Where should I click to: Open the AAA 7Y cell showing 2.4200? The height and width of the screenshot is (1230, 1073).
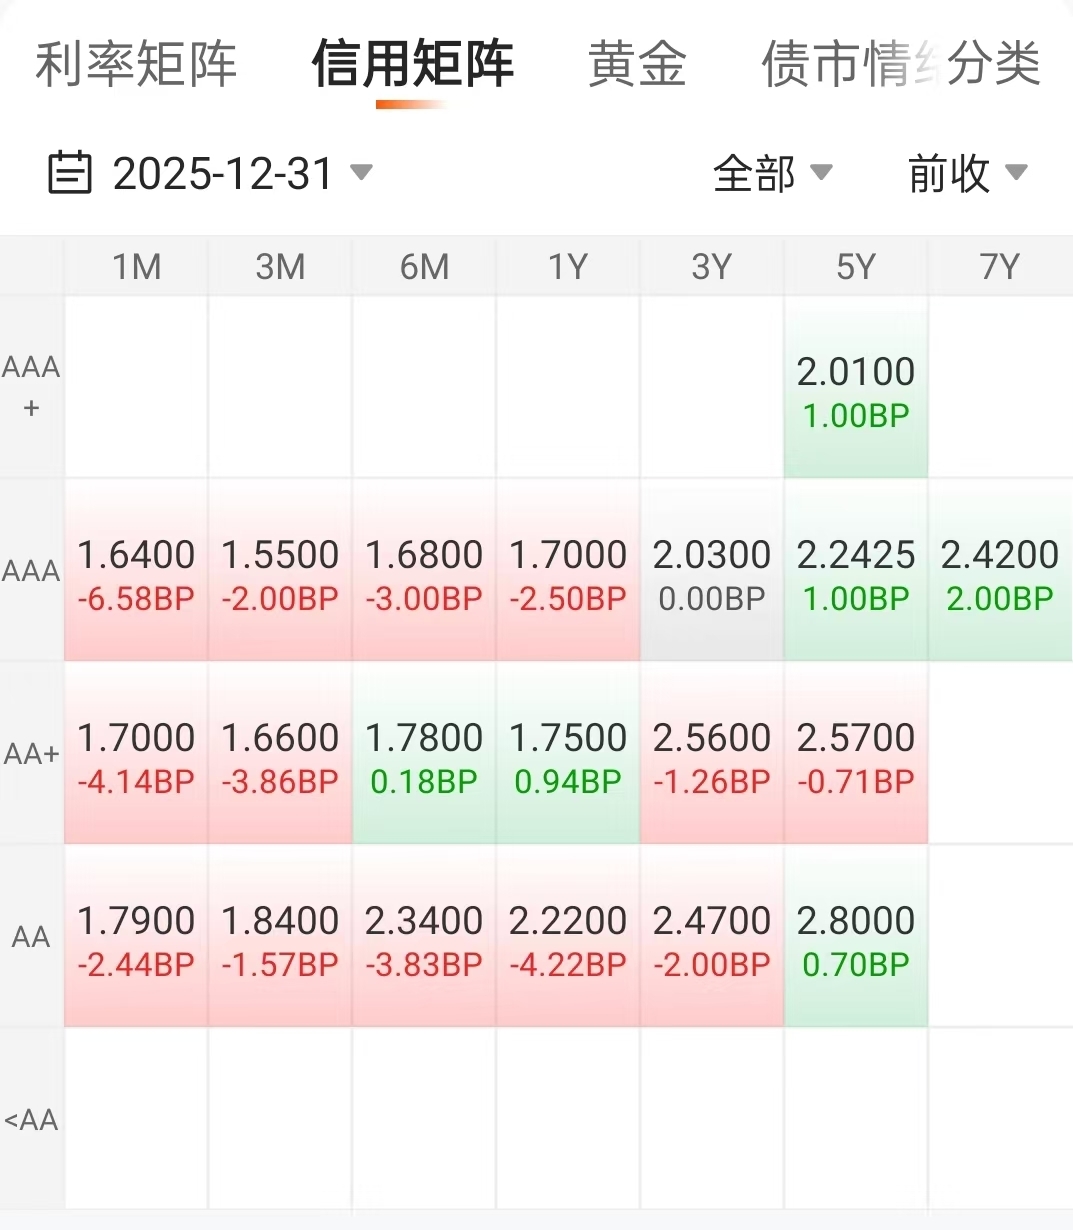click(x=1000, y=573)
